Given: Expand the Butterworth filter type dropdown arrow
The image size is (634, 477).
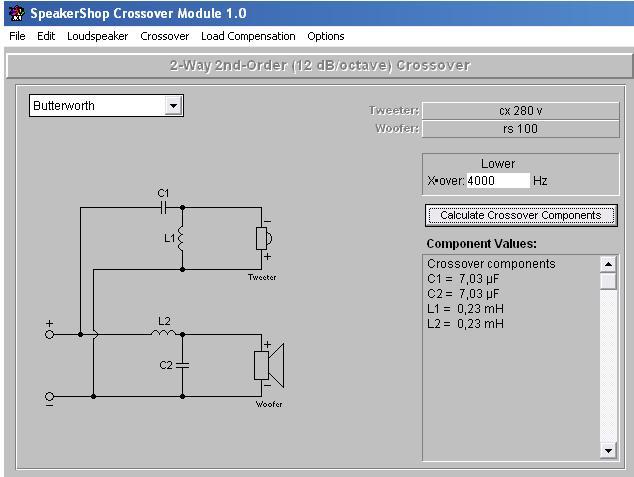Looking at the screenshot, I should point(173,106).
